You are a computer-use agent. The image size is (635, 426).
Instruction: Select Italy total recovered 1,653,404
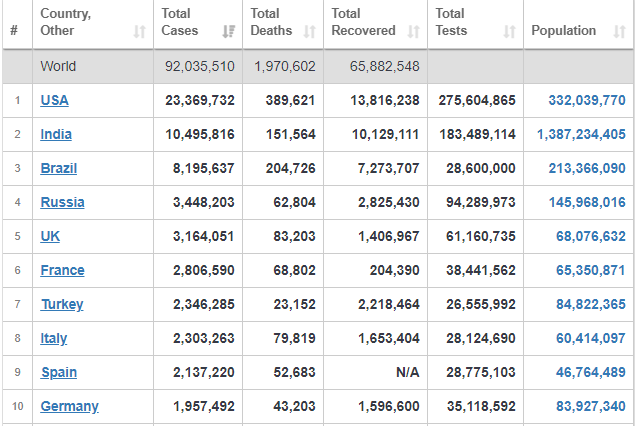coord(388,338)
